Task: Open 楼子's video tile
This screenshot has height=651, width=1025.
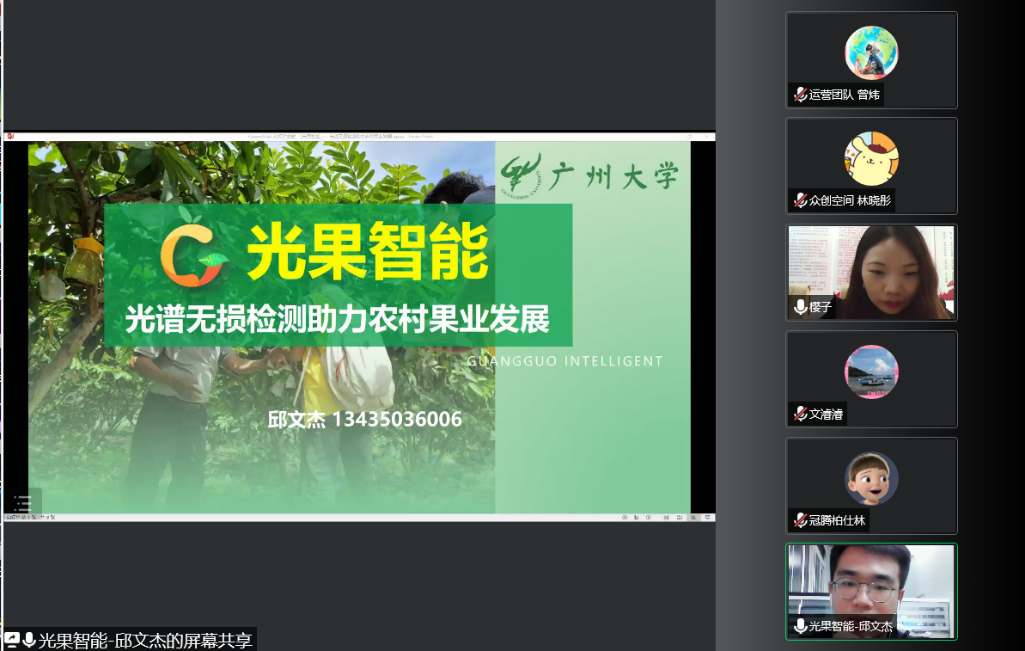Action: pos(871,273)
